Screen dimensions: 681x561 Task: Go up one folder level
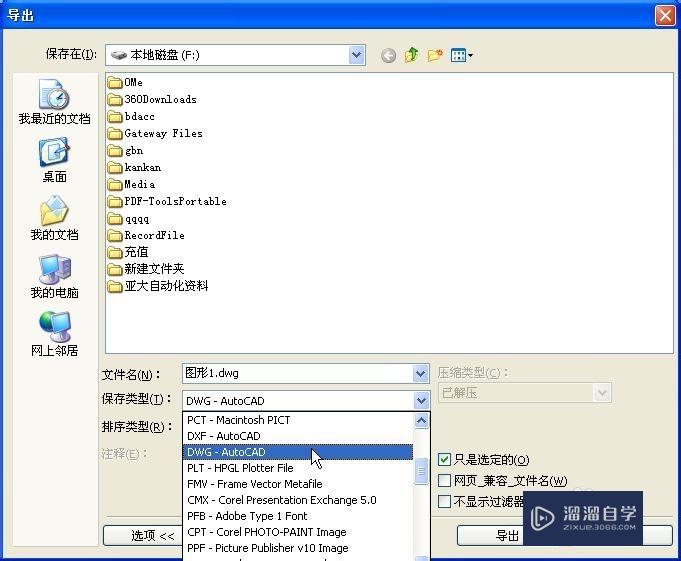click(411, 55)
